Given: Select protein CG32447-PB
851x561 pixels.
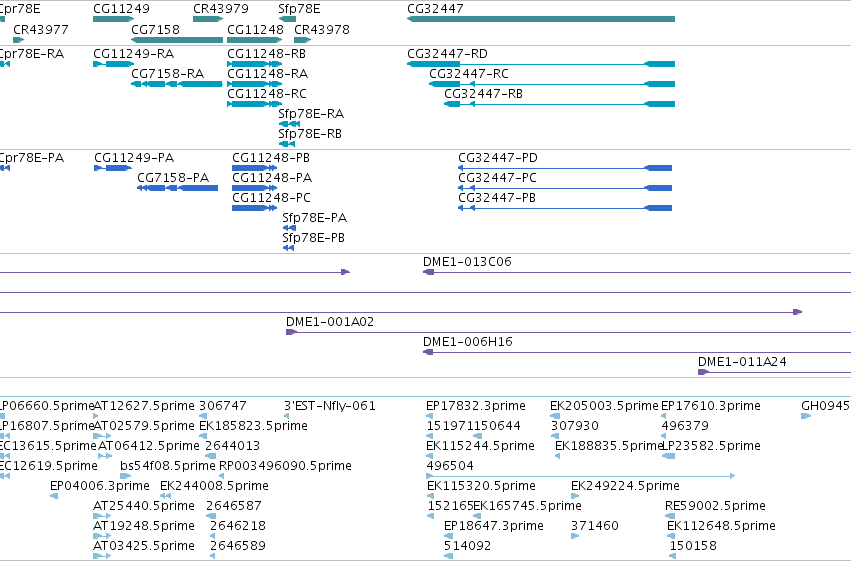Looking at the screenshot, I should point(565,208).
